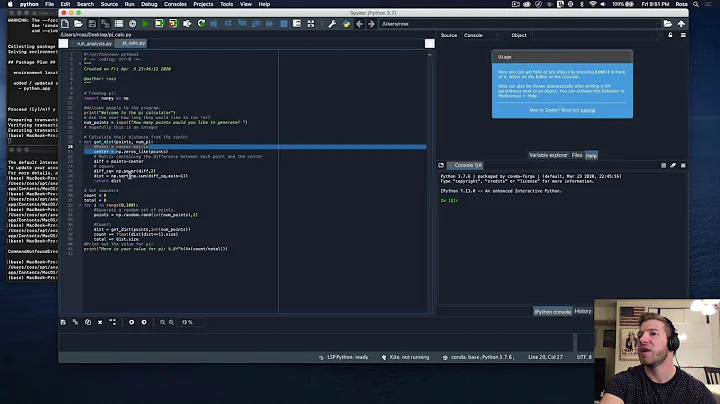Image resolution: width=720 pixels, height=404 pixels.
Task: Open the History tab
Action: point(583,311)
